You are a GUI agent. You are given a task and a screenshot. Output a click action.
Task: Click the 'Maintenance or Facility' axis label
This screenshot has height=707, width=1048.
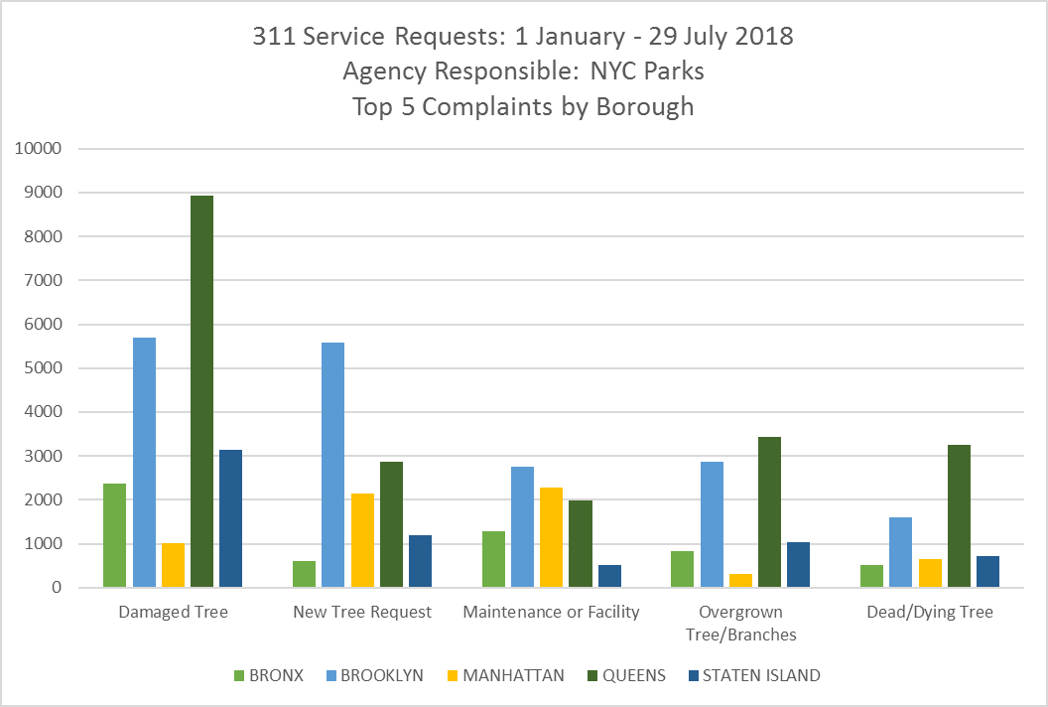[551, 612]
